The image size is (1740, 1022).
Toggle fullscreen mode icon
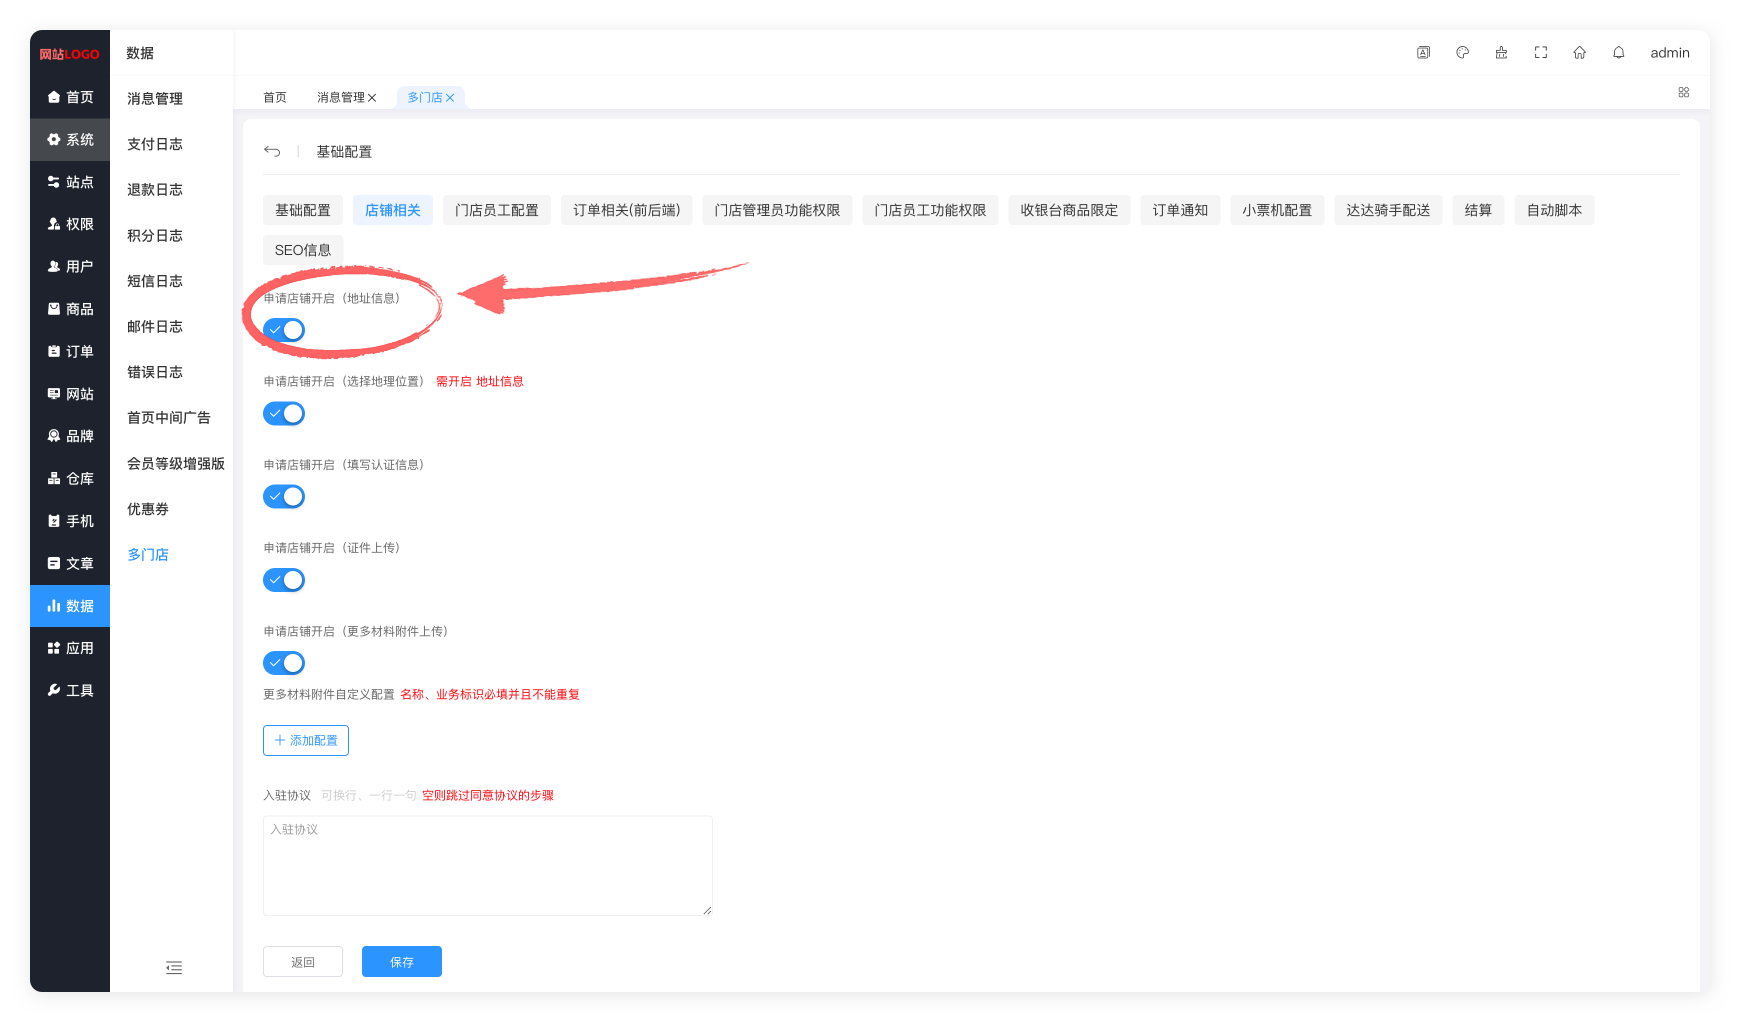tap(1540, 53)
